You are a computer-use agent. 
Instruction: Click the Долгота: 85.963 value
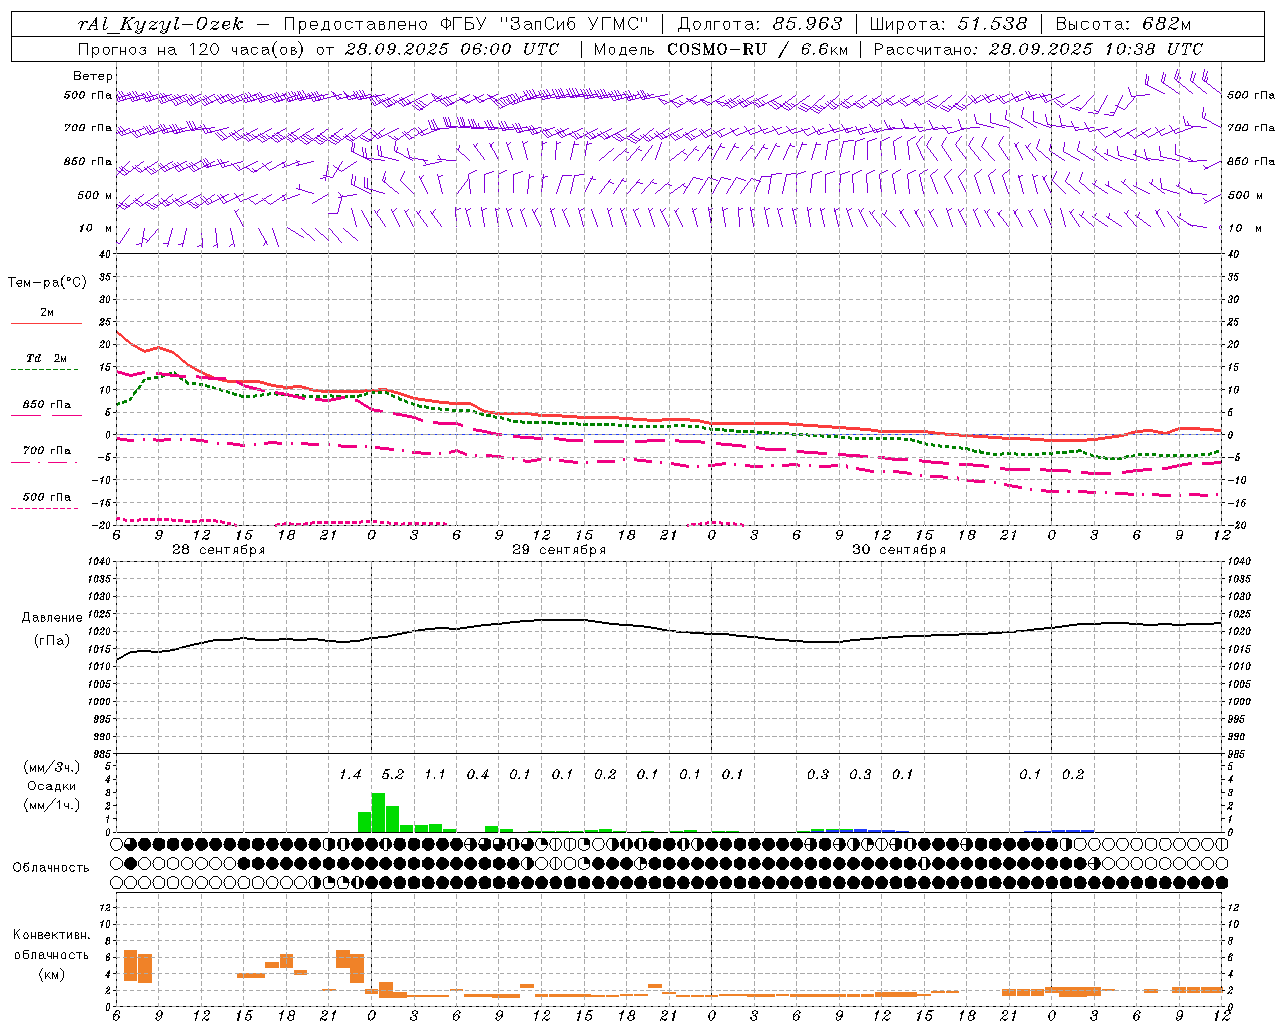[760, 25]
